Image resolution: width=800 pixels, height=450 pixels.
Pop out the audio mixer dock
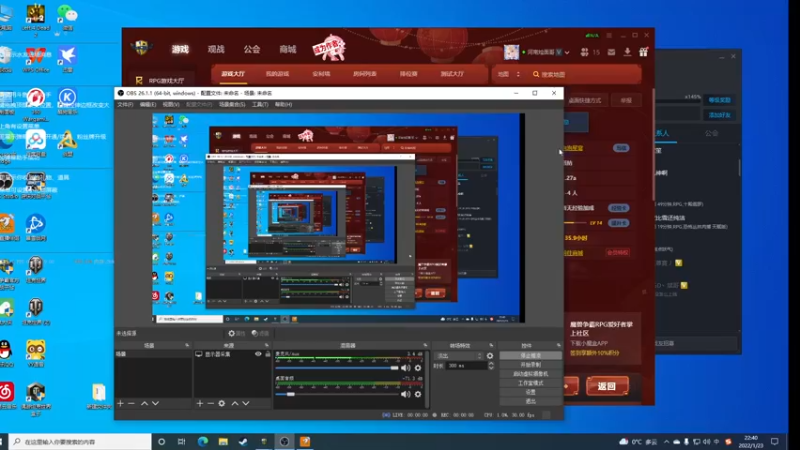pyautogui.click(x=425, y=345)
